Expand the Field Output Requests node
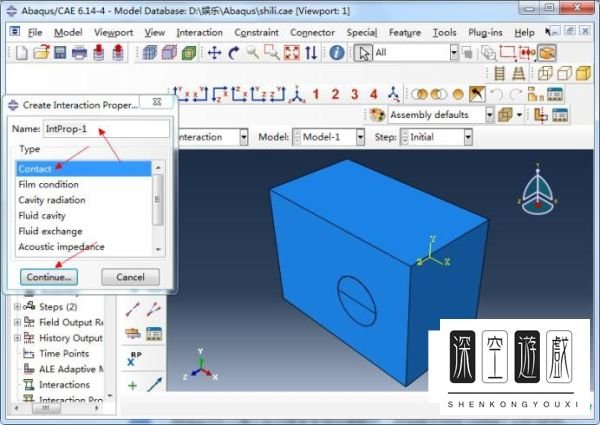Screen dimensions: 600x425 (17, 322)
